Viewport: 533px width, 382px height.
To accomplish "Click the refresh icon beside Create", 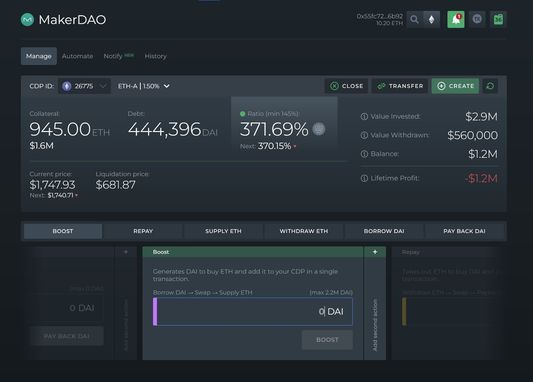I will point(490,86).
